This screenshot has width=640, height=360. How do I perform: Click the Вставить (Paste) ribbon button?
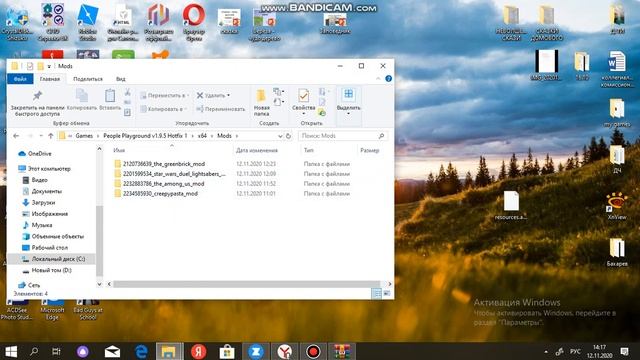110,100
